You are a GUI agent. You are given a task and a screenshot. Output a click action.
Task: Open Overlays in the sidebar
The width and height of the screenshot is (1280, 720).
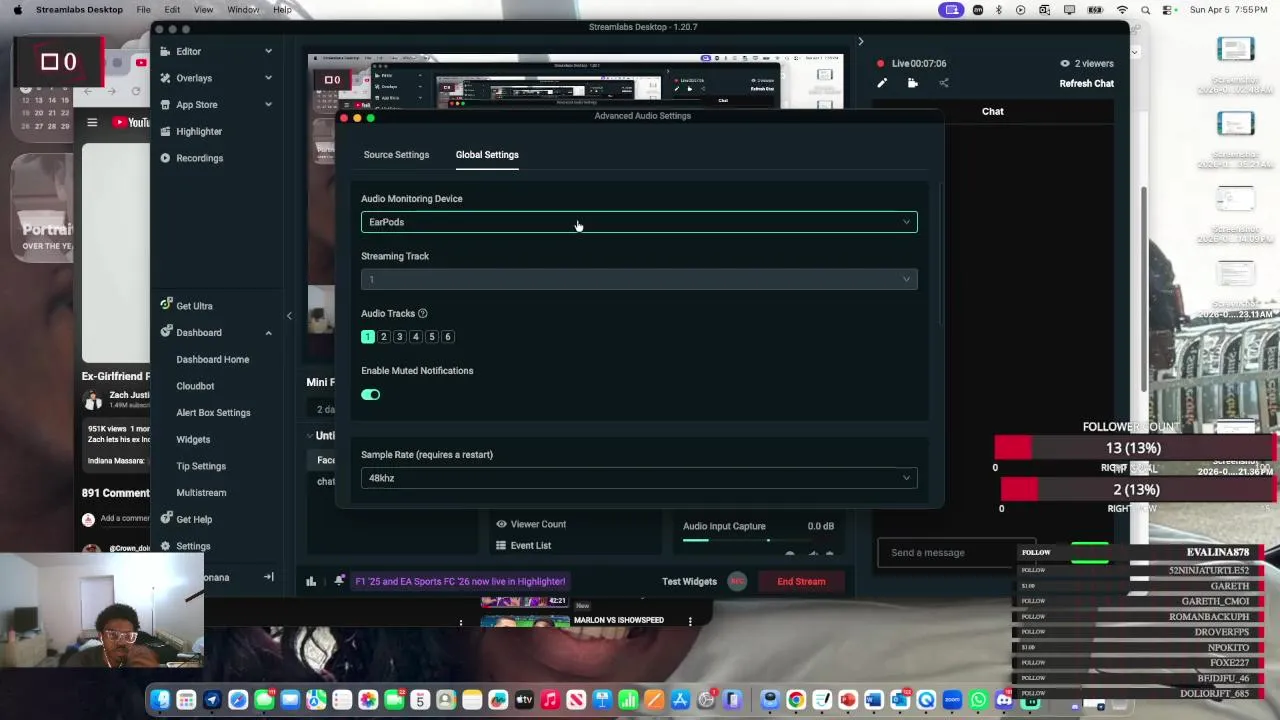tap(194, 78)
